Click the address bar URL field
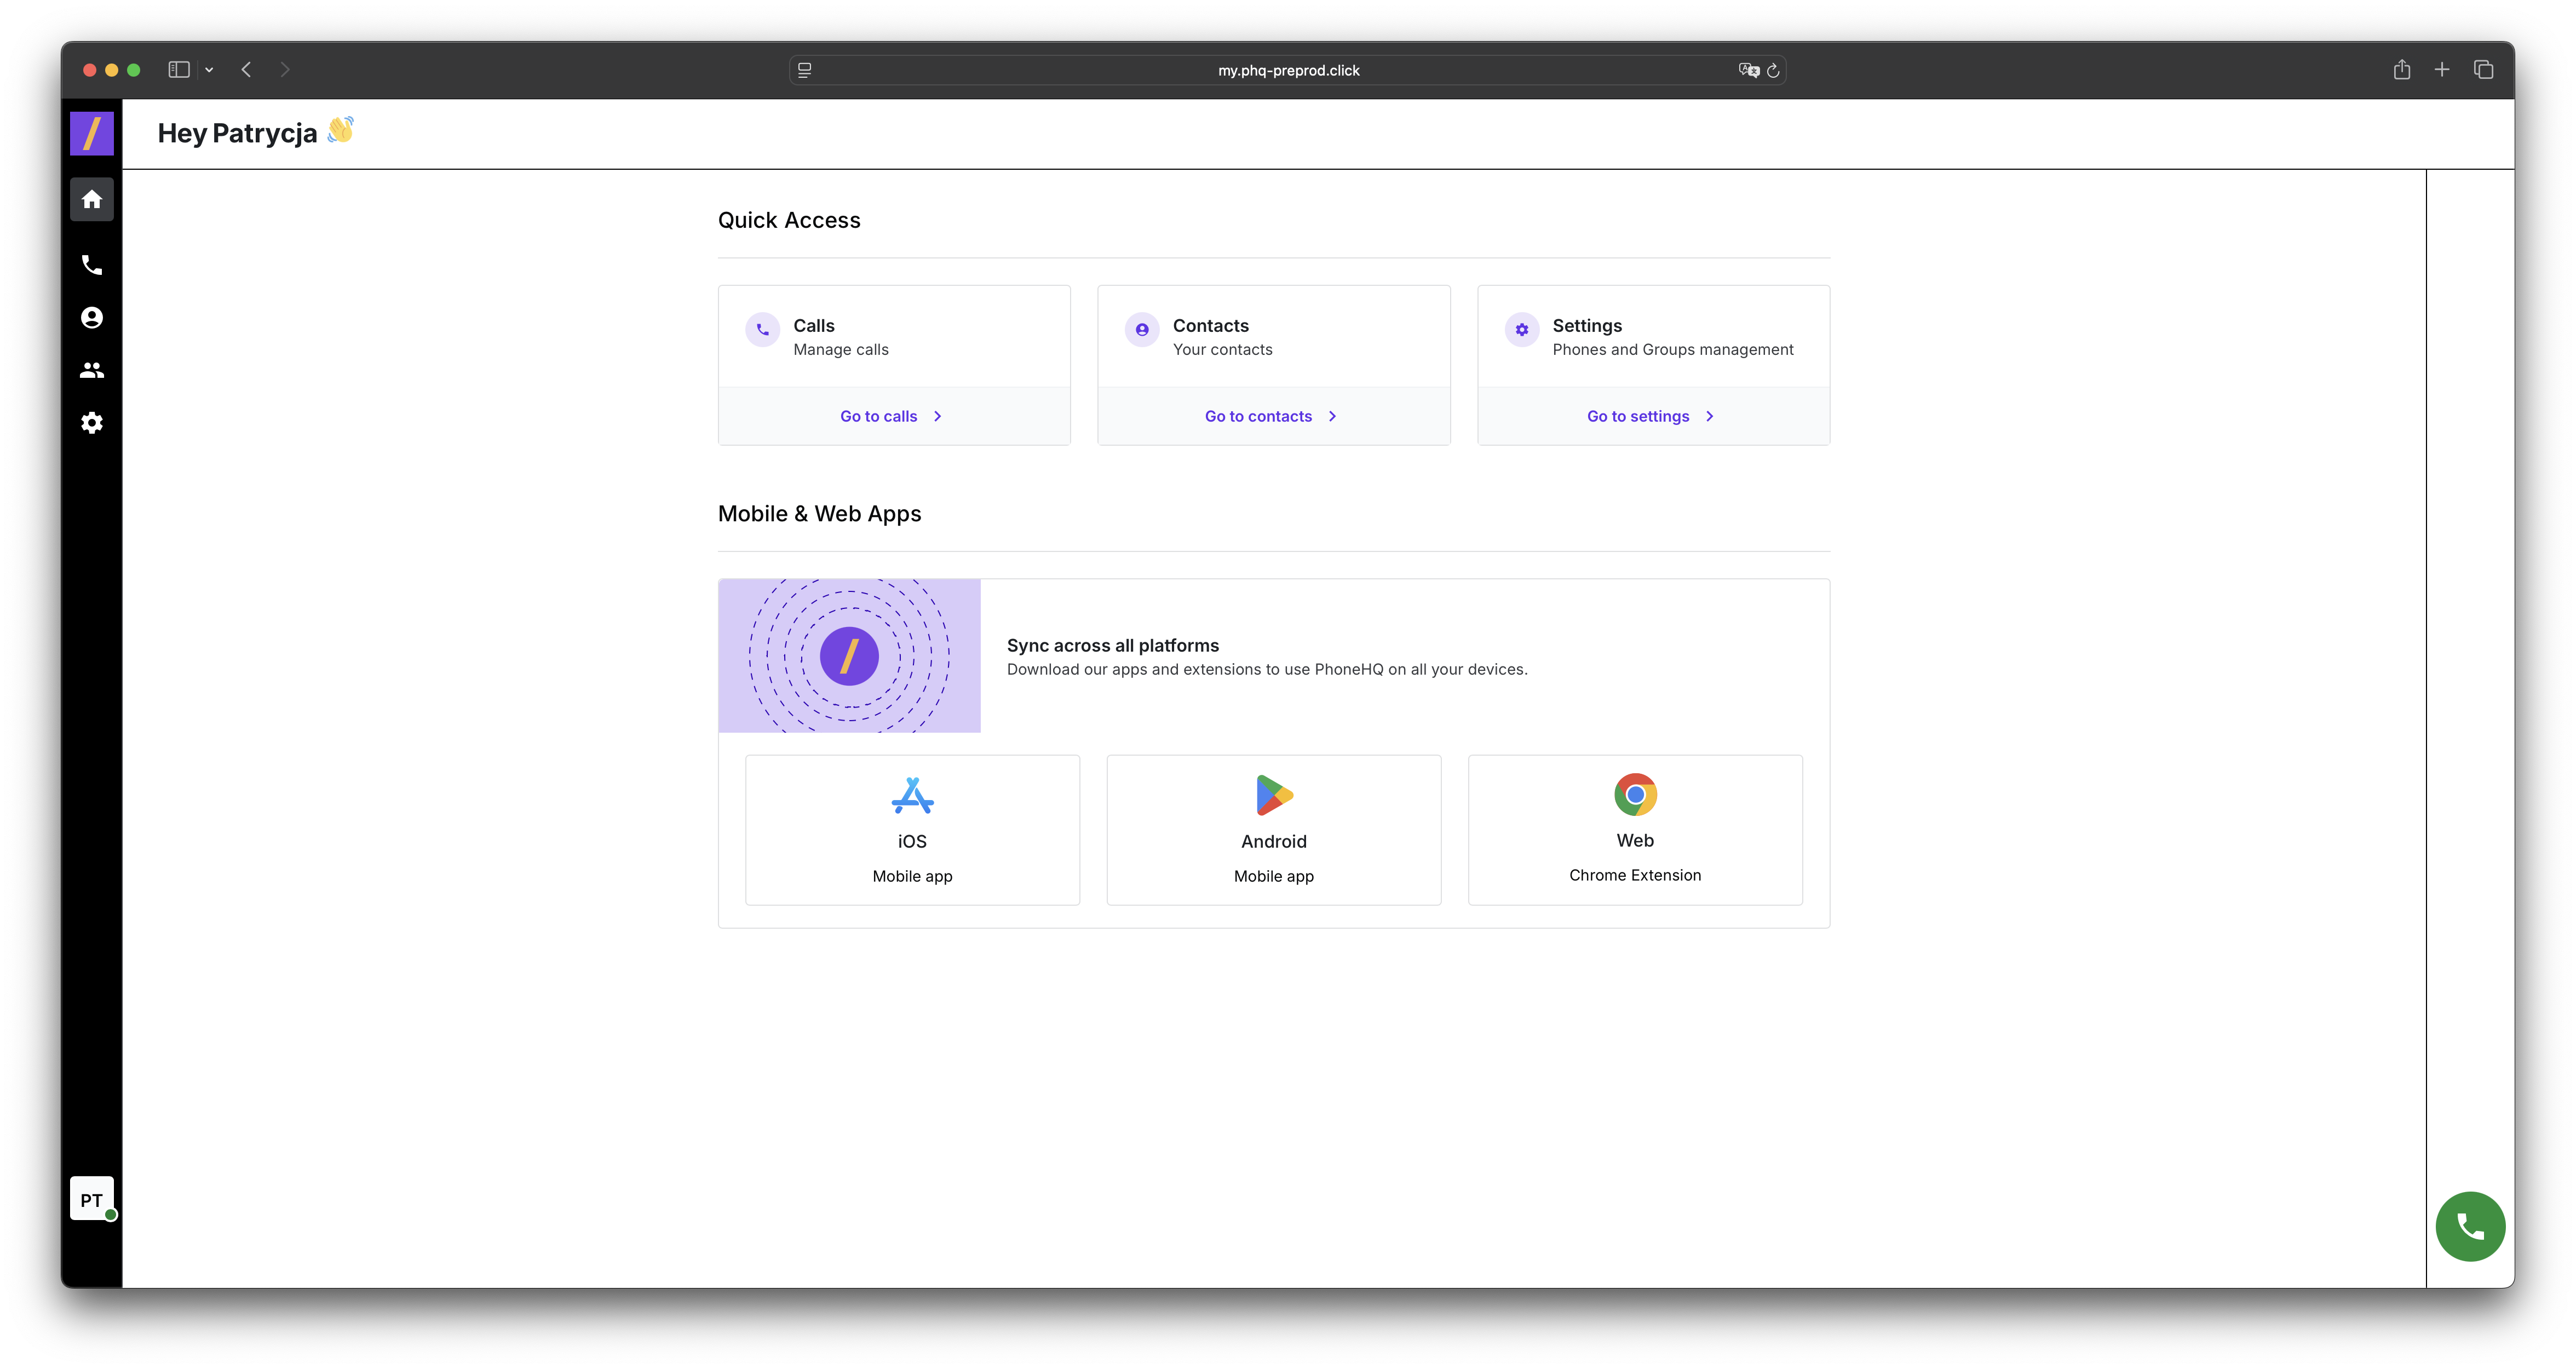 [x=1287, y=70]
